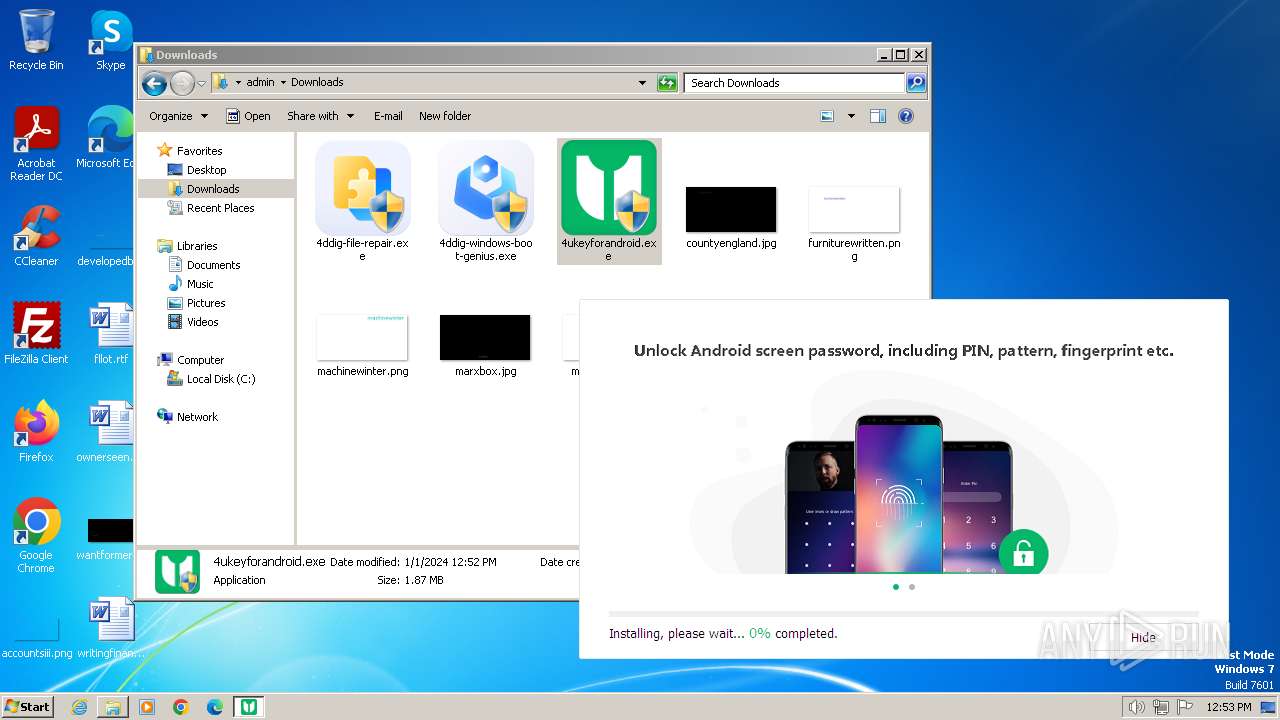Select Downloads in the navigation pane
Screen dimensions: 1280x720
pyautogui.click(x=213, y=189)
